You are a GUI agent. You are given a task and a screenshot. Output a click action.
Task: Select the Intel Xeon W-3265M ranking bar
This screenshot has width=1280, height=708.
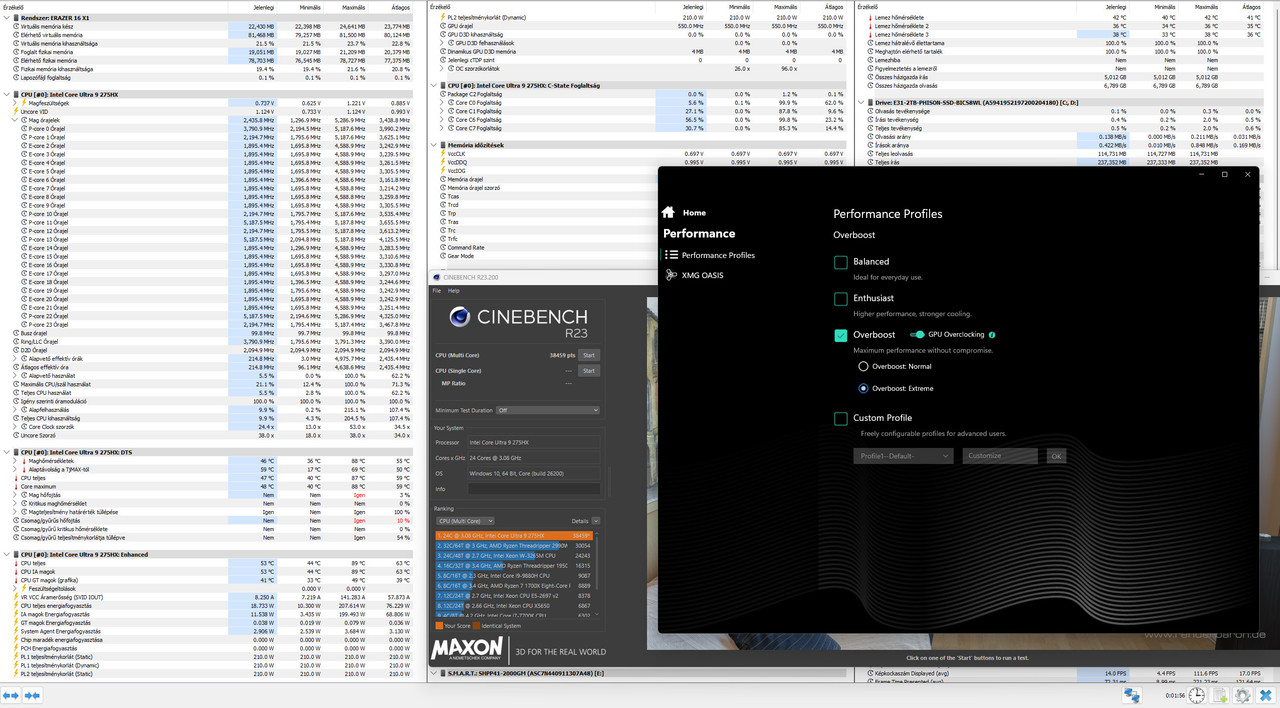click(x=514, y=556)
